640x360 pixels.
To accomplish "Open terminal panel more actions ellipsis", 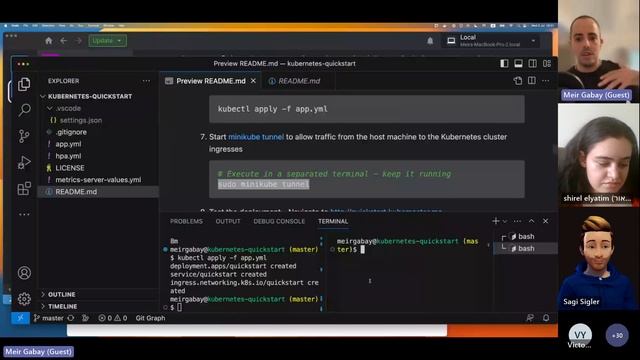I will (518, 221).
